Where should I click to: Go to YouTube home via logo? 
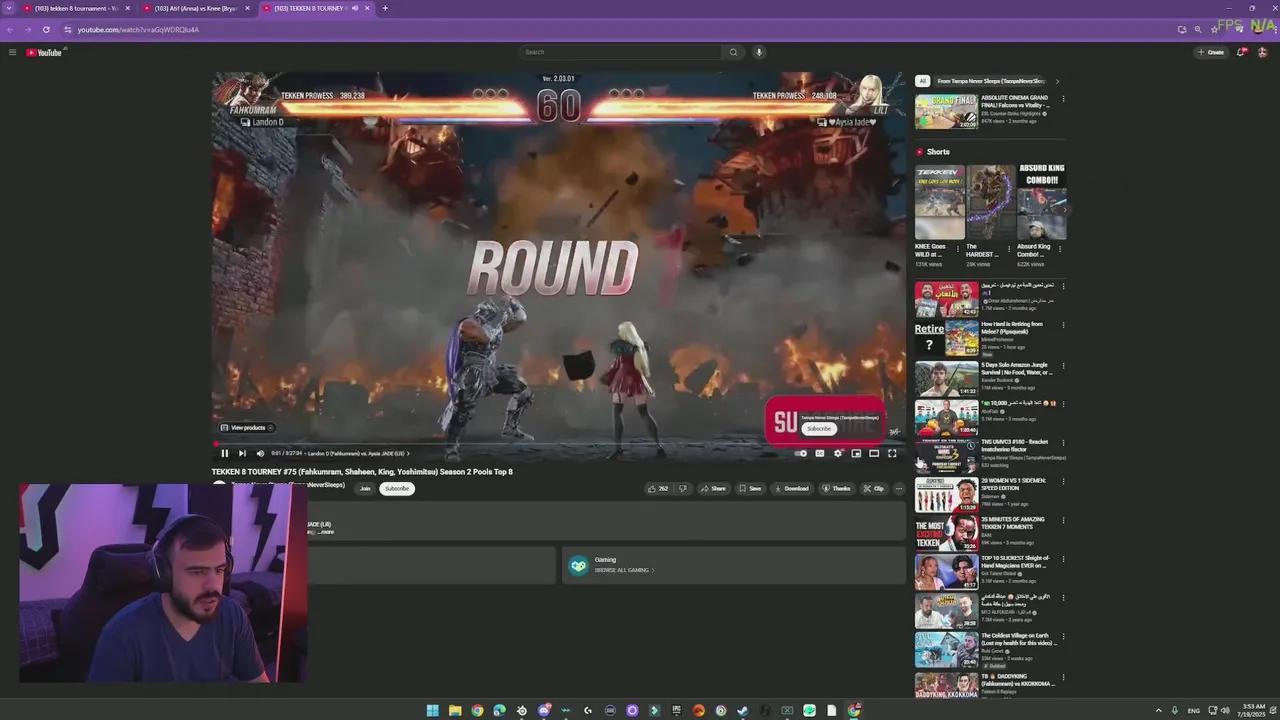tap(44, 52)
